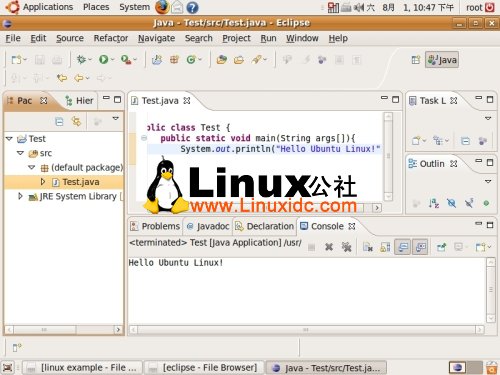Open the Navigate menu

[x=156, y=38]
